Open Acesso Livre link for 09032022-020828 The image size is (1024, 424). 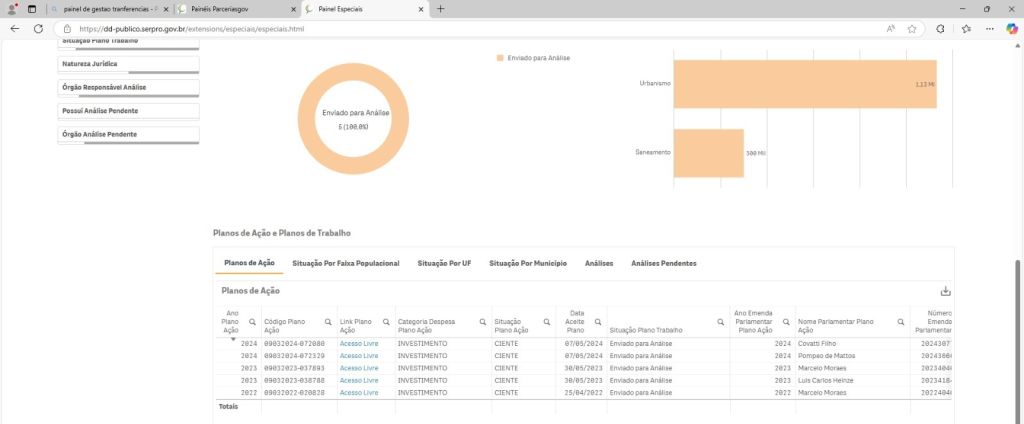[359, 393]
